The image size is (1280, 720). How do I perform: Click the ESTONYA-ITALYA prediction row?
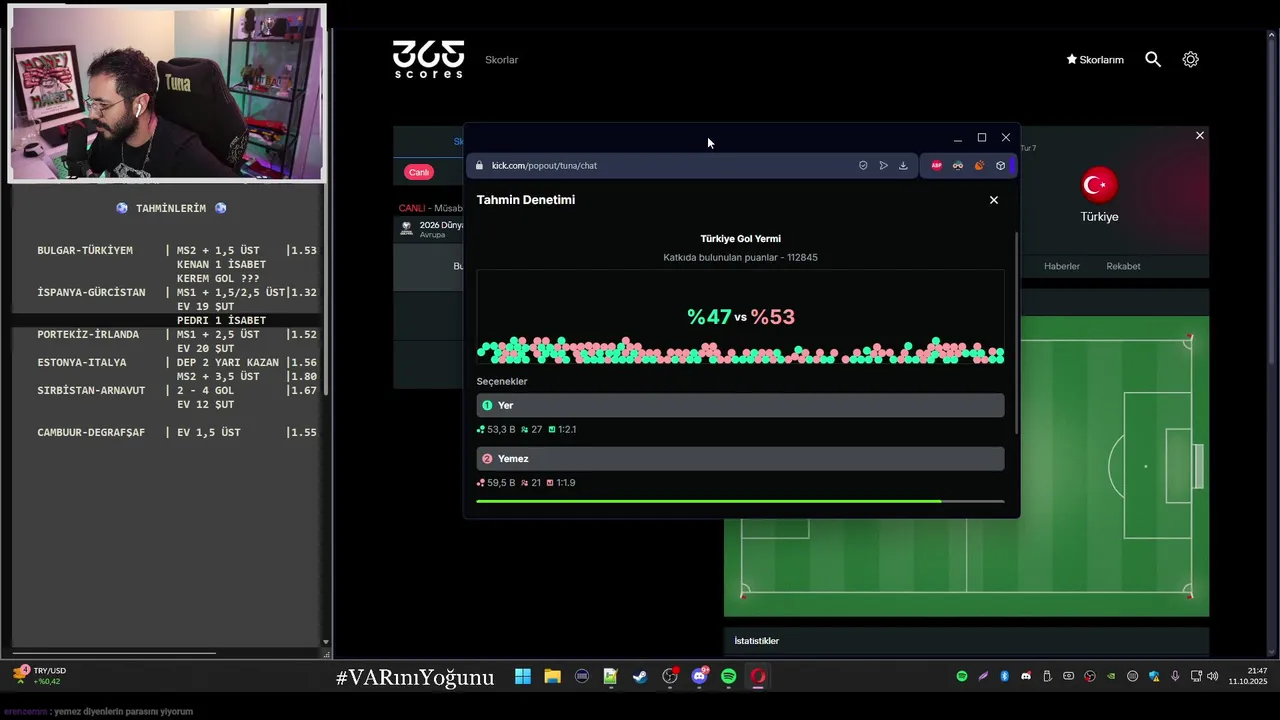point(177,363)
